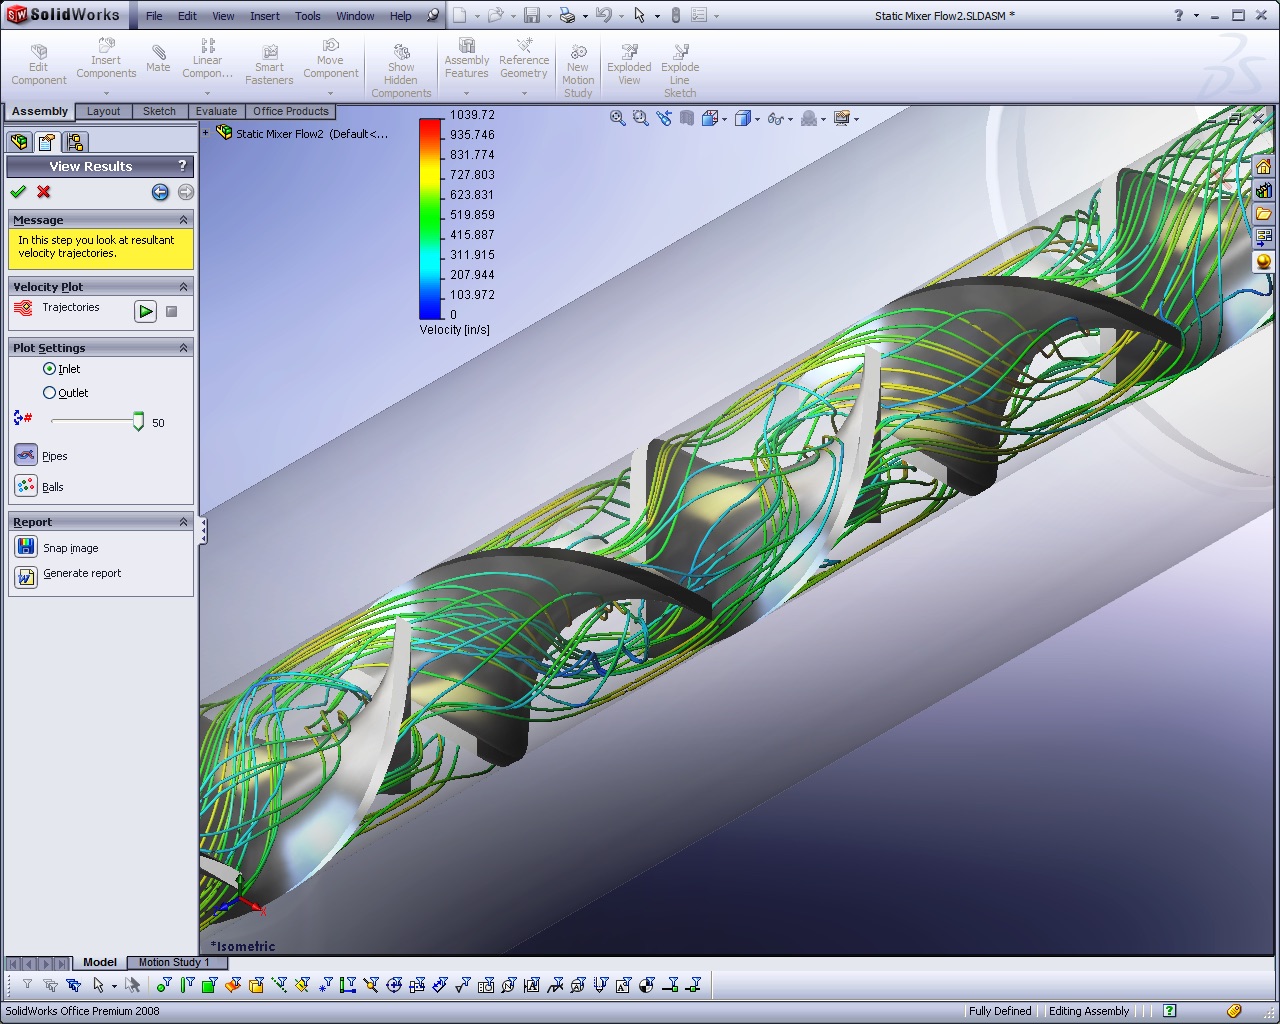Screen dimensions: 1280x1024
Task: Click the New document icon
Action: click(x=459, y=15)
